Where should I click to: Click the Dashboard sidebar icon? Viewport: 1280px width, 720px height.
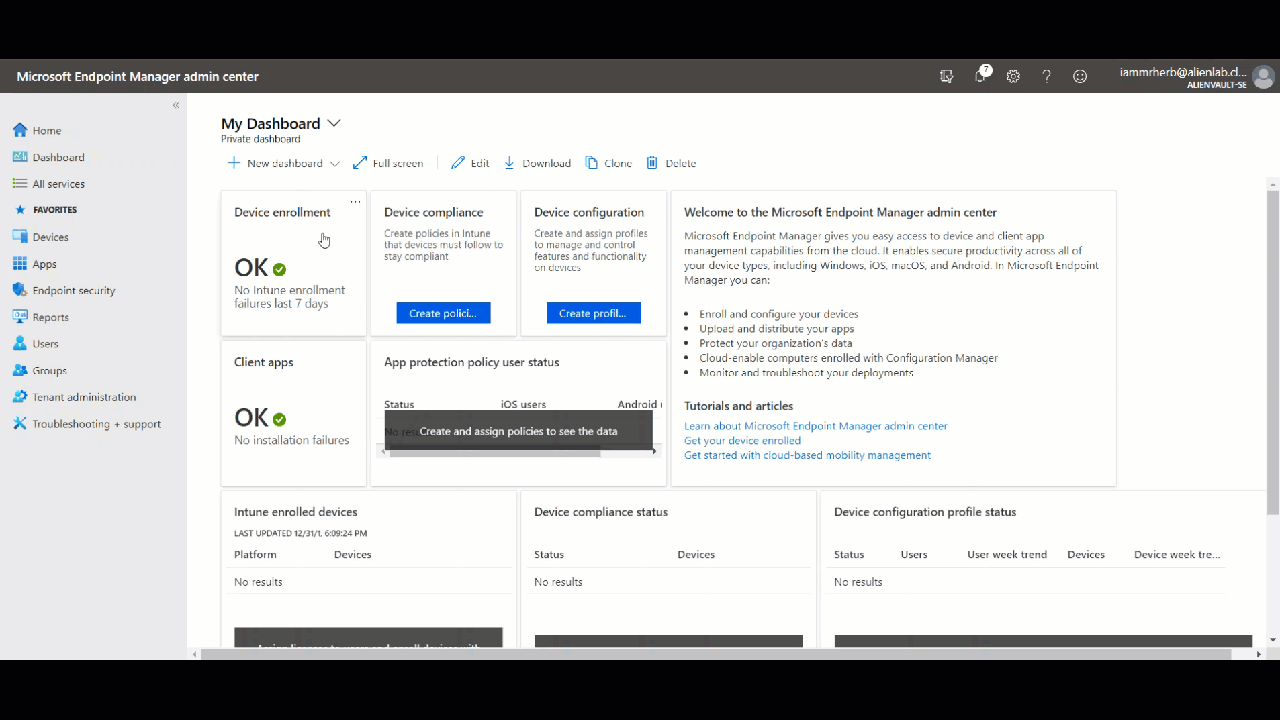20,157
